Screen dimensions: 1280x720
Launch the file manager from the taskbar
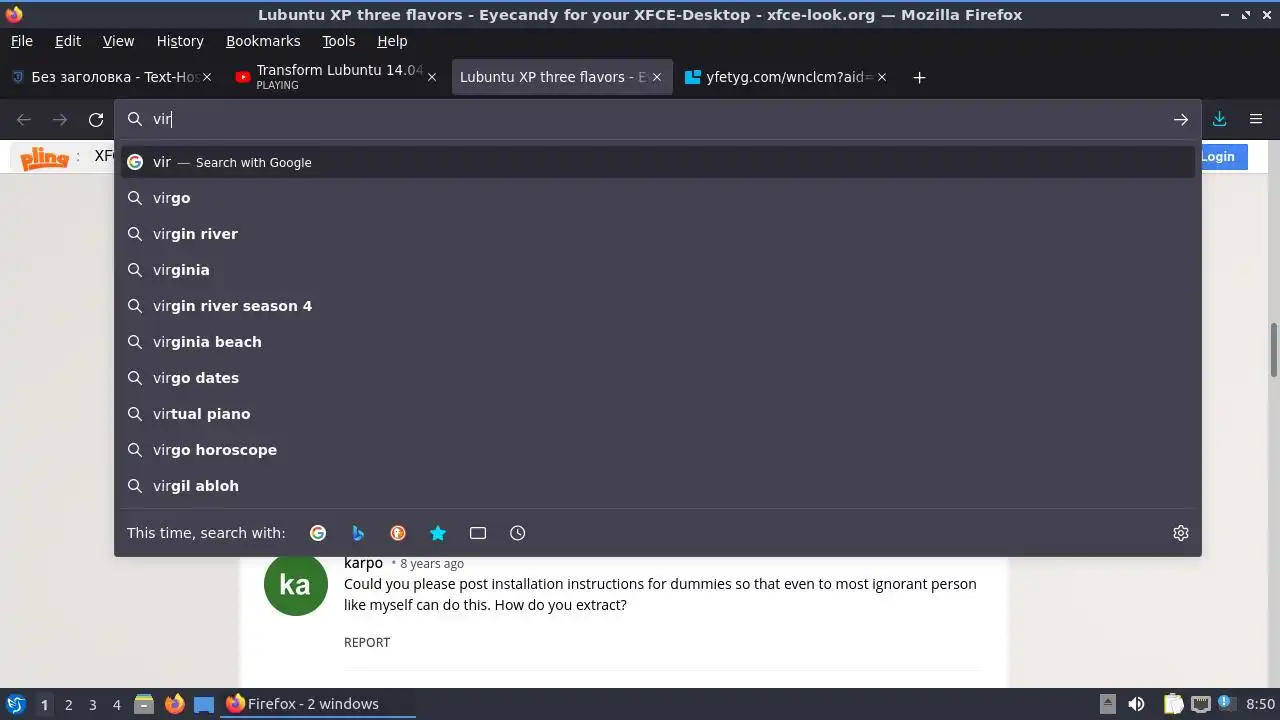pos(144,704)
